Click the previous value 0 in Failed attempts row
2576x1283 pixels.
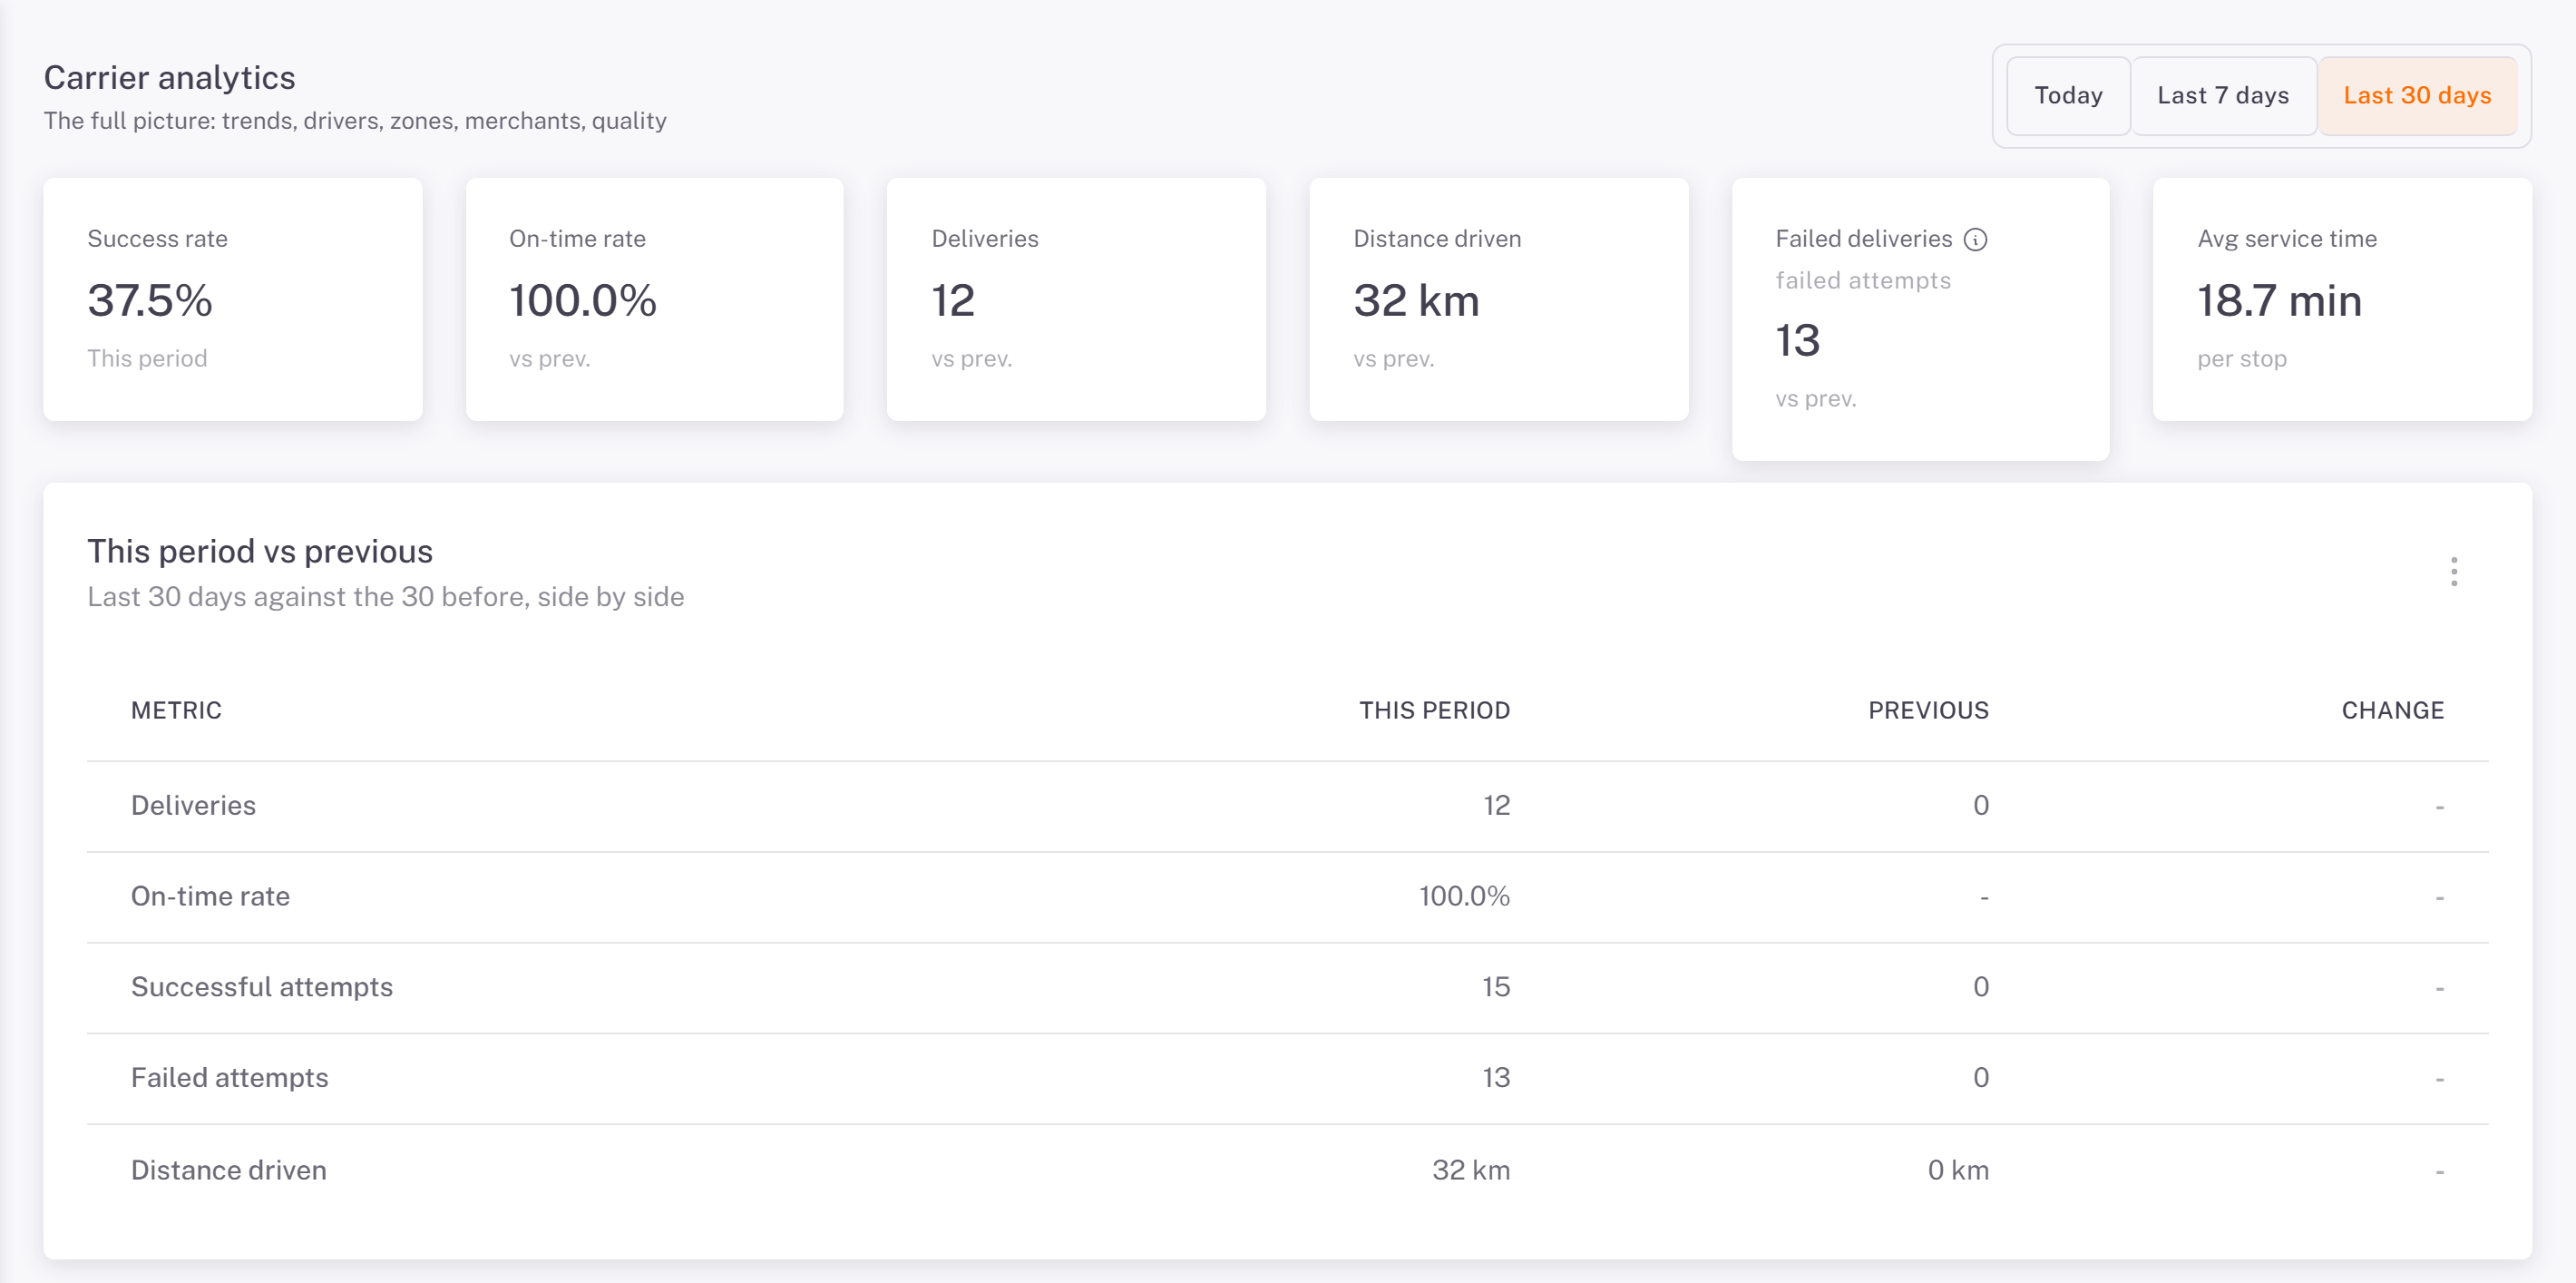[x=1980, y=1078]
